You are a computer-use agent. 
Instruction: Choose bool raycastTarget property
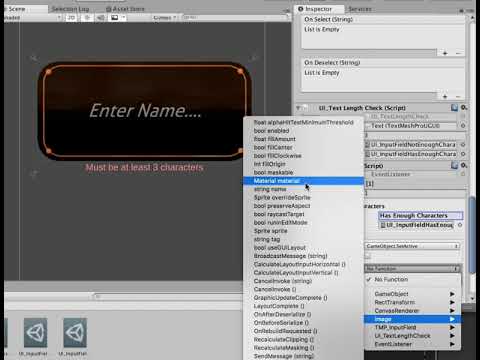(303, 214)
